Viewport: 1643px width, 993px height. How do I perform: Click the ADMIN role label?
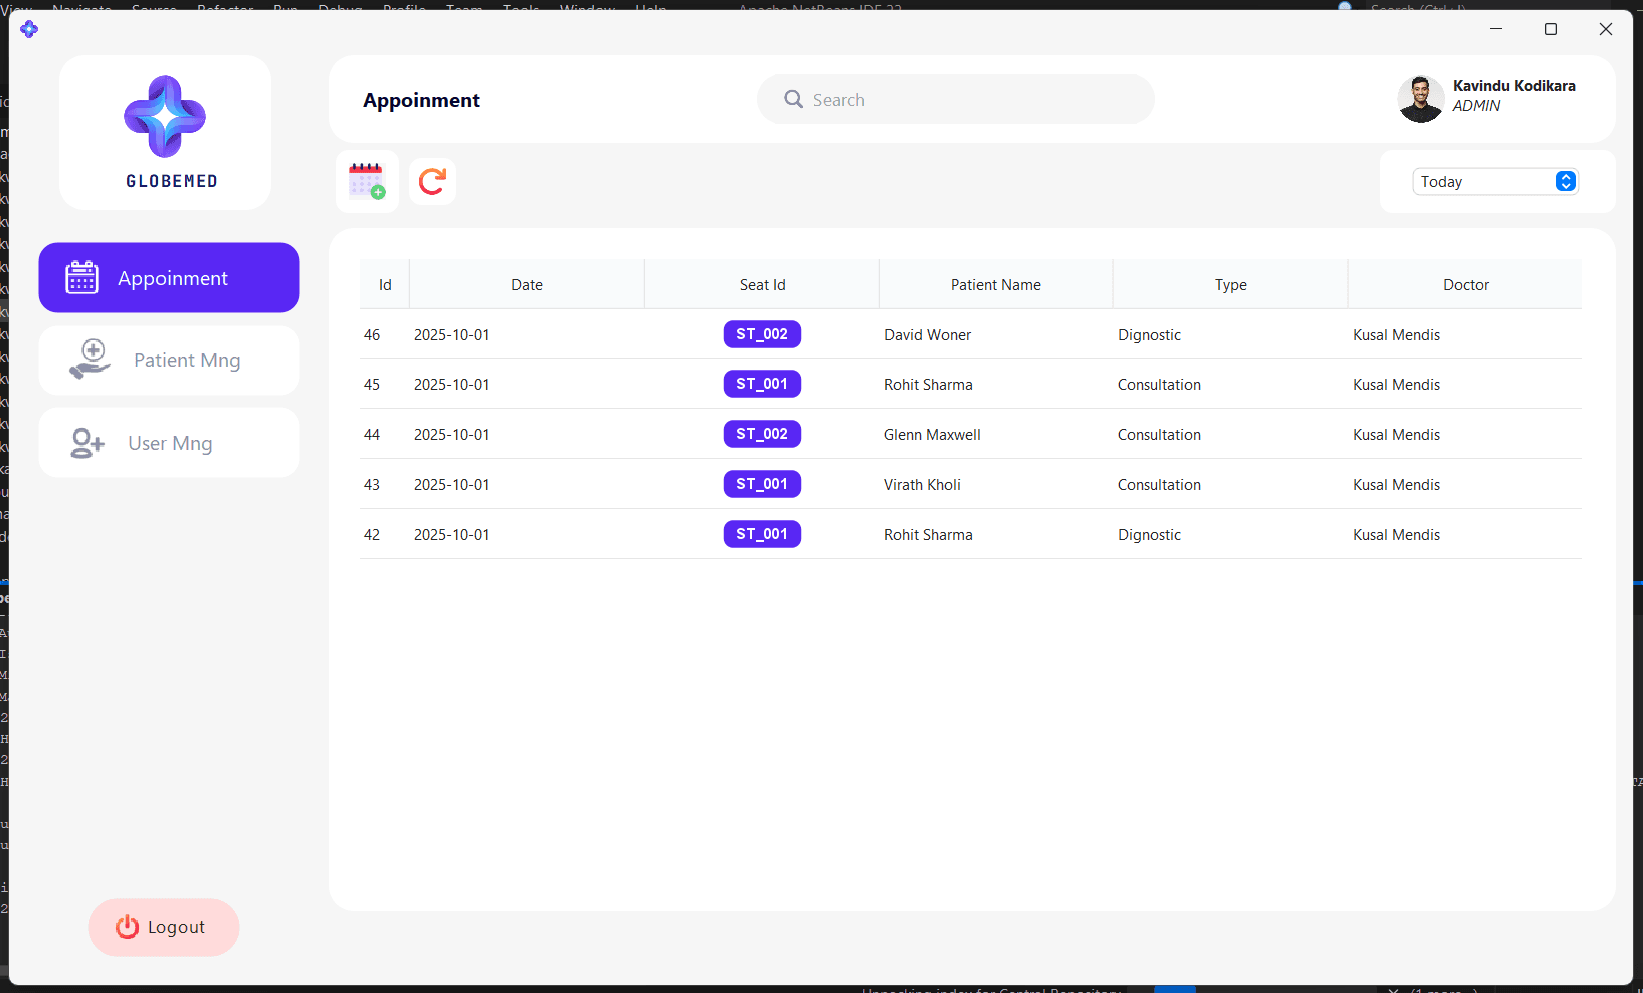[x=1476, y=106]
